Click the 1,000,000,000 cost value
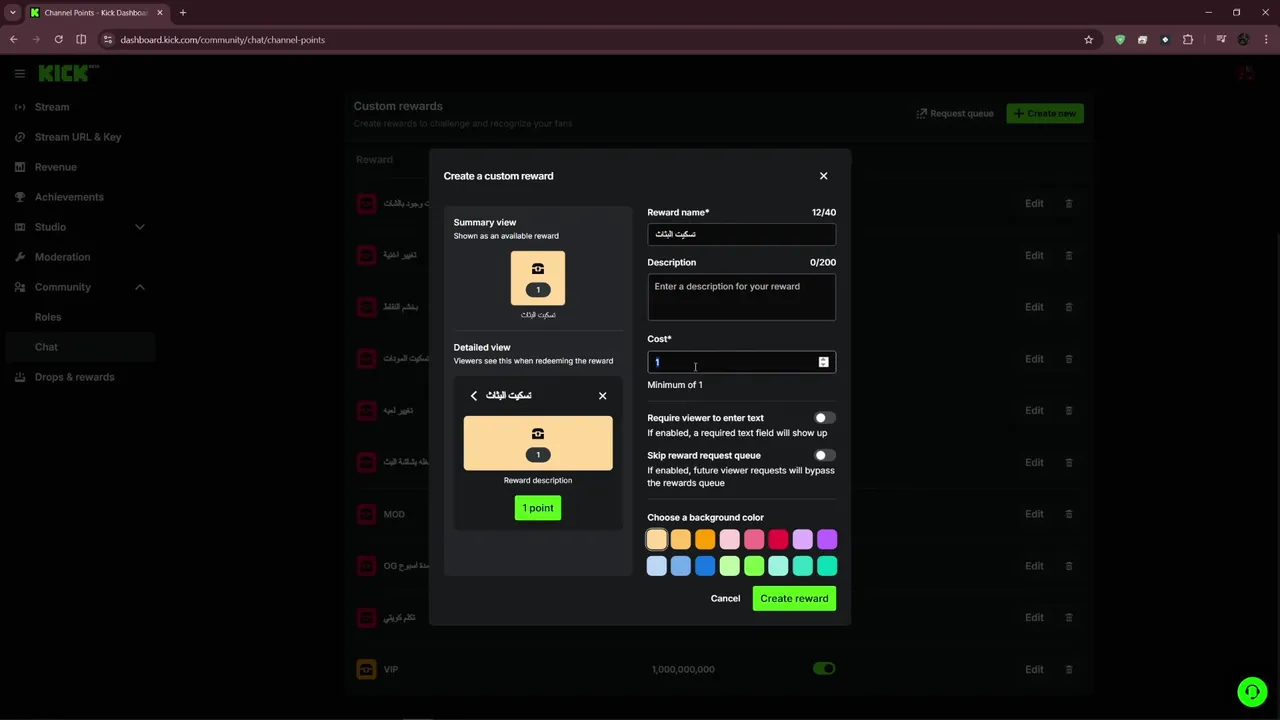Viewport: 1280px width, 720px height. [683, 669]
